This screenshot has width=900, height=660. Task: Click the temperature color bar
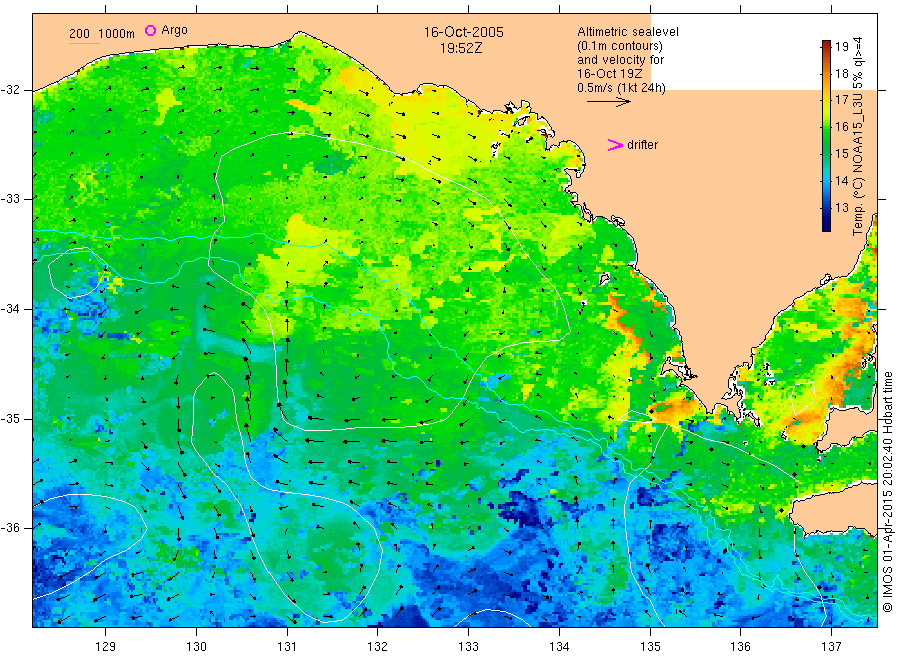click(x=826, y=136)
